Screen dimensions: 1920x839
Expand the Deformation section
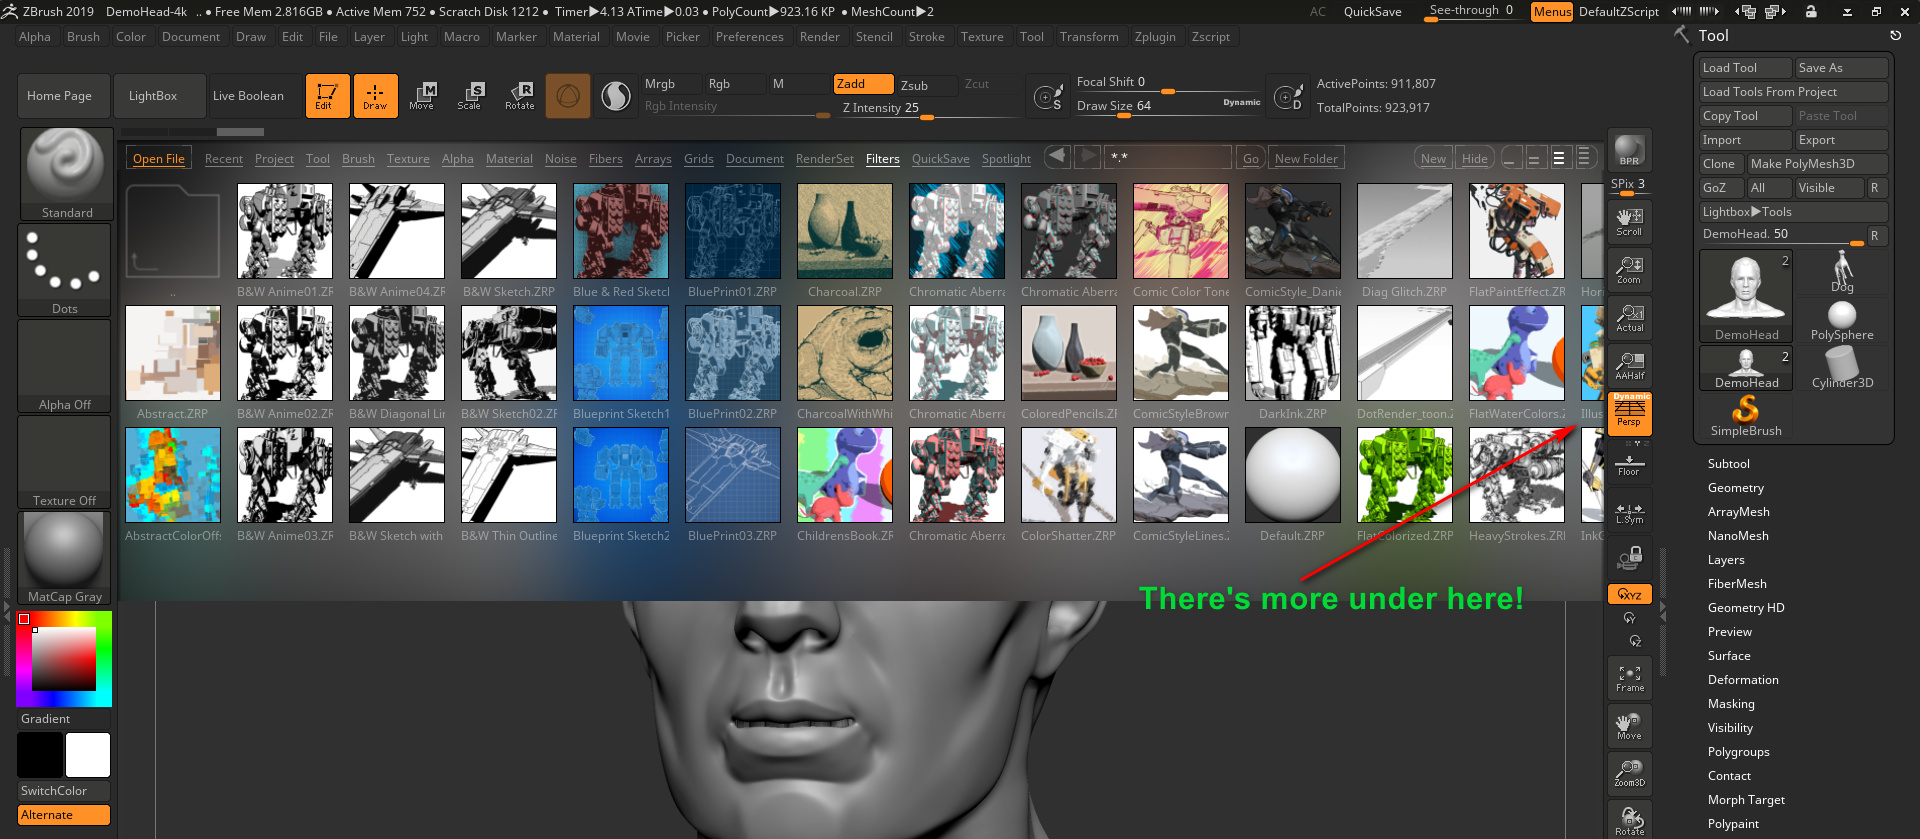(1742, 680)
